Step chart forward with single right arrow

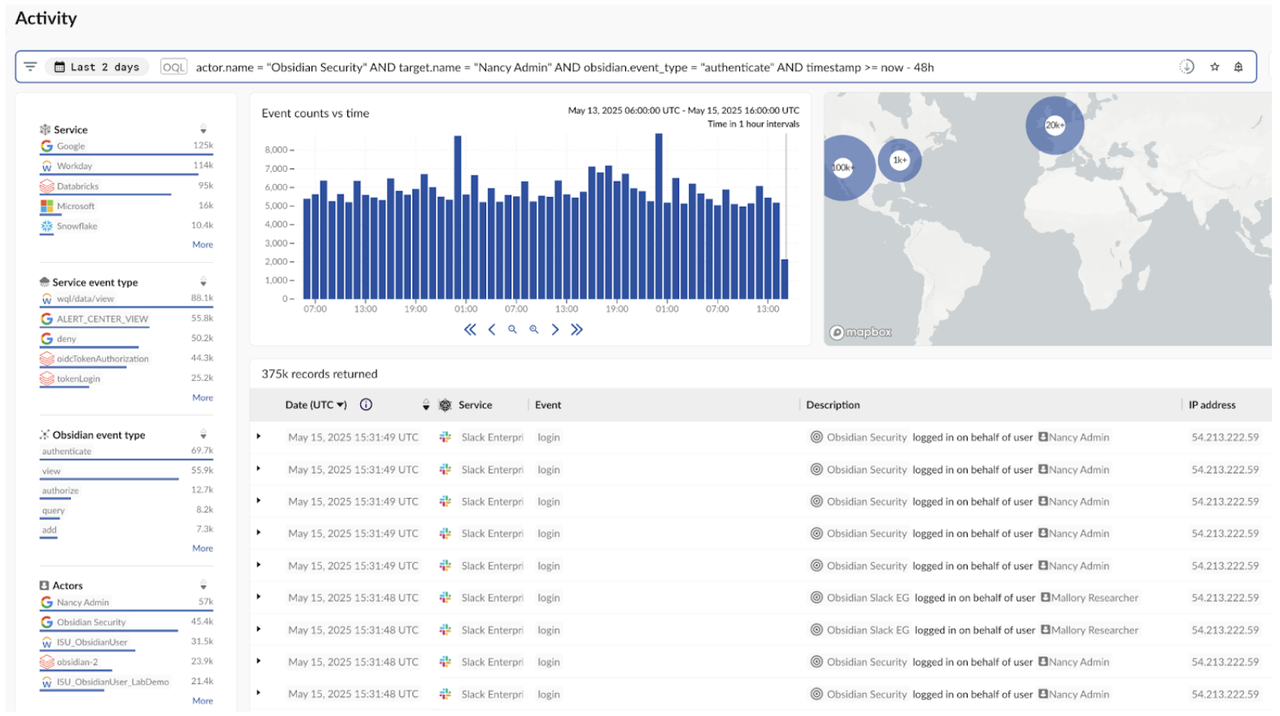[555, 330]
